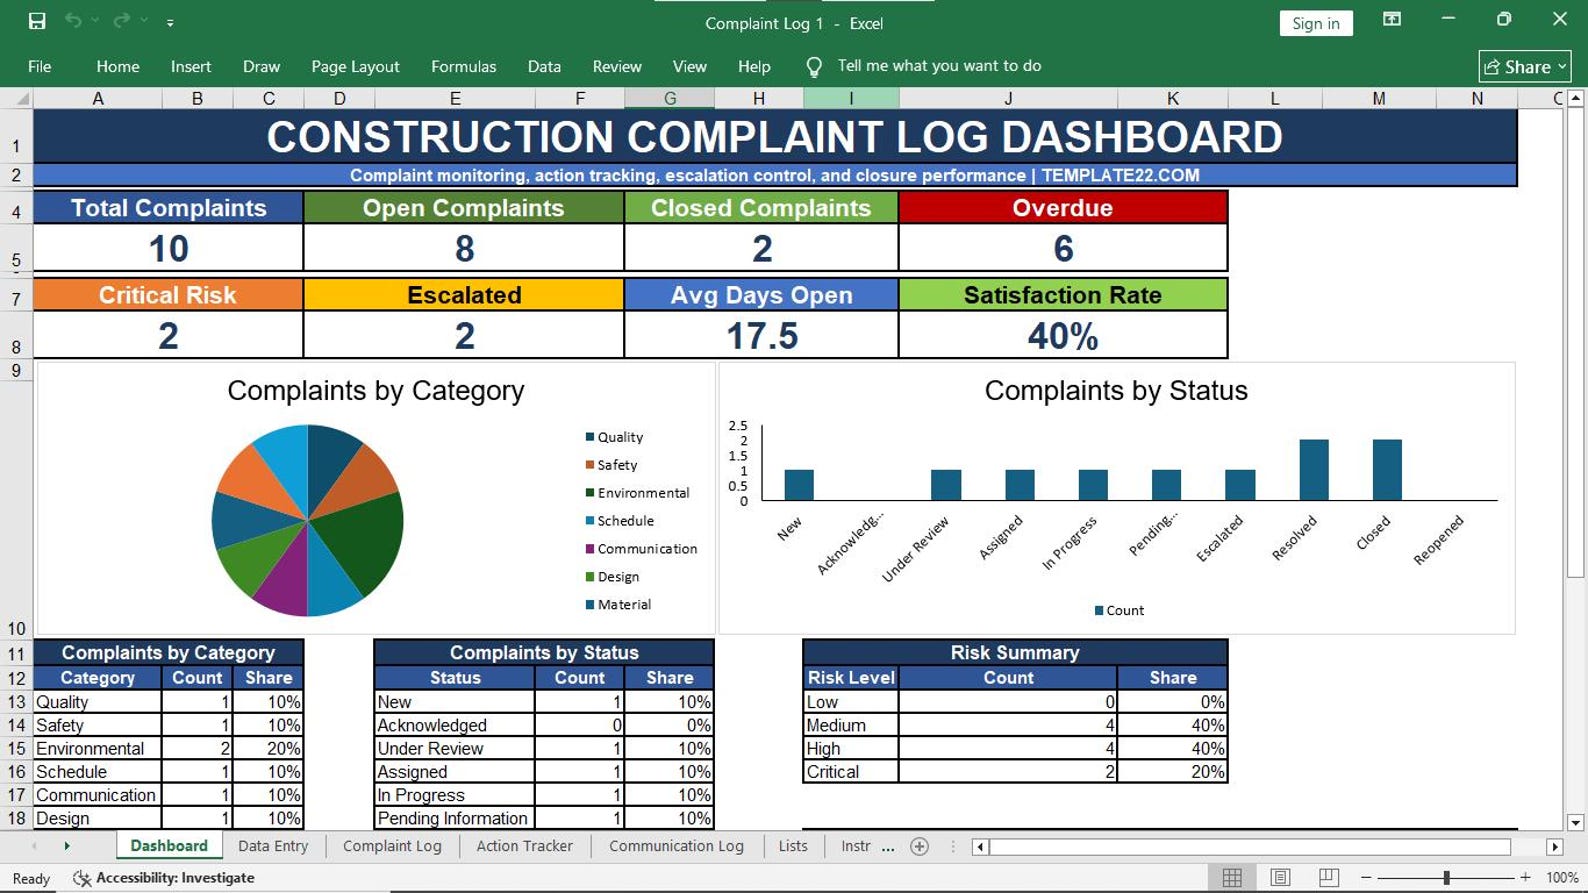Click the zoom slider handle
This screenshot has height=893, width=1588.
click(x=1446, y=878)
